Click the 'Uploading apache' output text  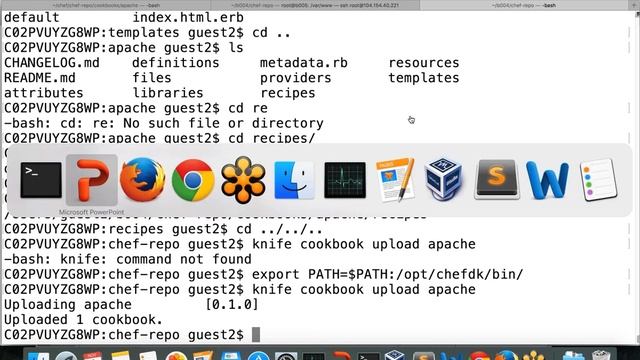point(68,304)
